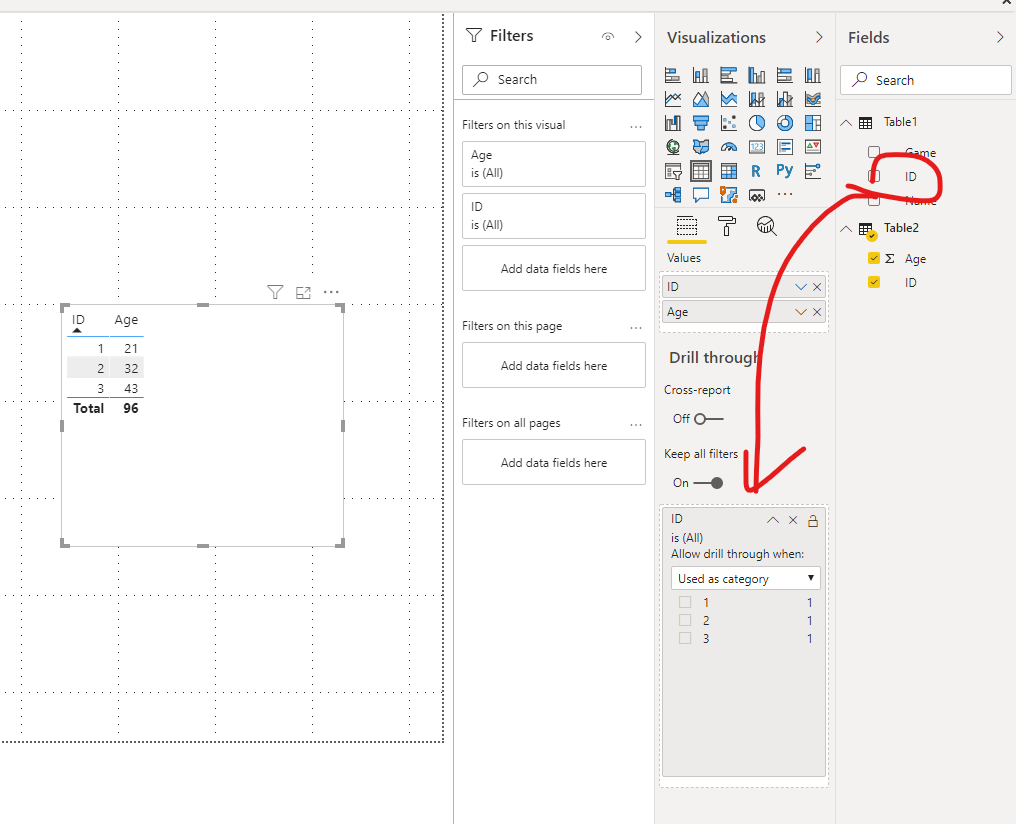Check value 3 in drill through ID filter
Image resolution: width=1016 pixels, height=824 pixels.
click(x=685, y=639)
